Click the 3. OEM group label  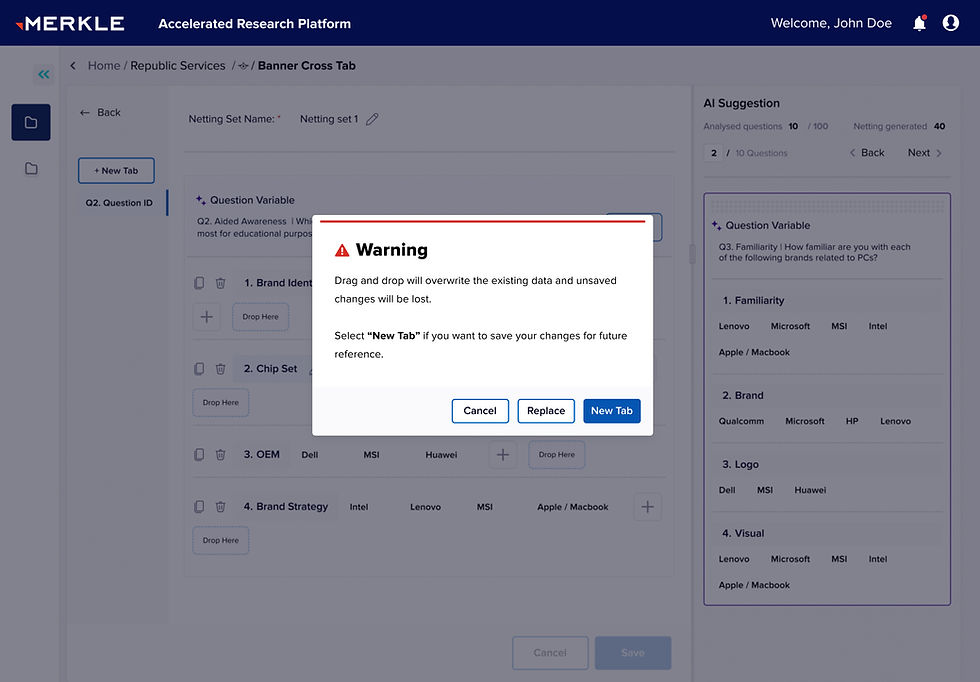click(261, 454)
